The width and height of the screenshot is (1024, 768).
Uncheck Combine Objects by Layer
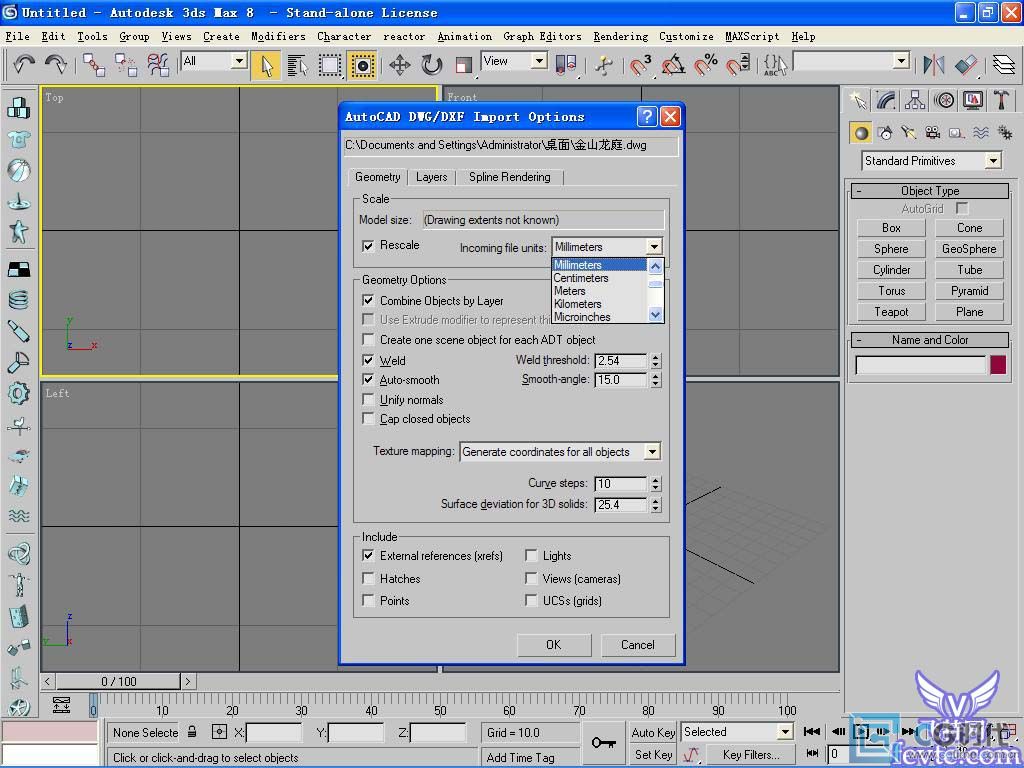coord(368,300)
